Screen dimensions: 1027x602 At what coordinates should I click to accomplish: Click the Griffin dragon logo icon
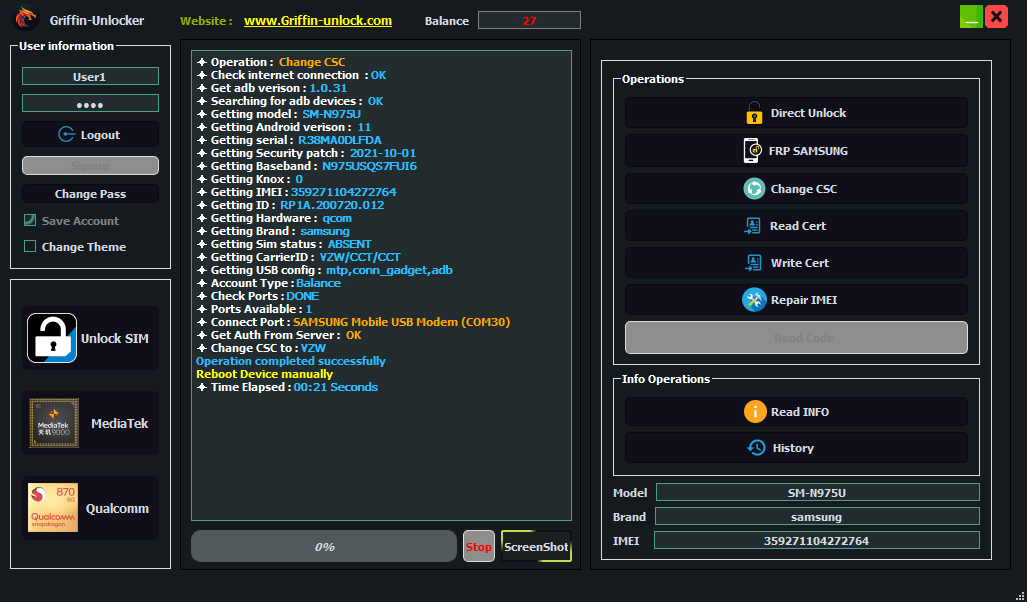click(26, 18)
